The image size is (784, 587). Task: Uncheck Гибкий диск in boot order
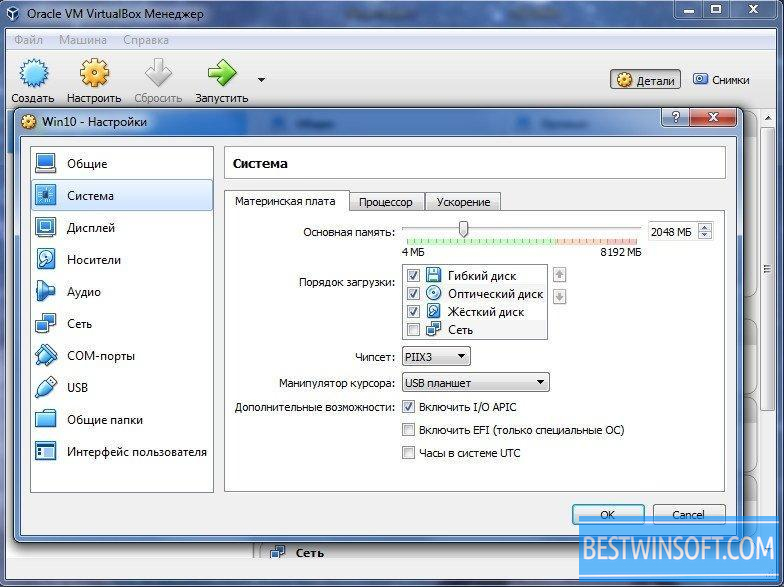(x=413, y=275)
